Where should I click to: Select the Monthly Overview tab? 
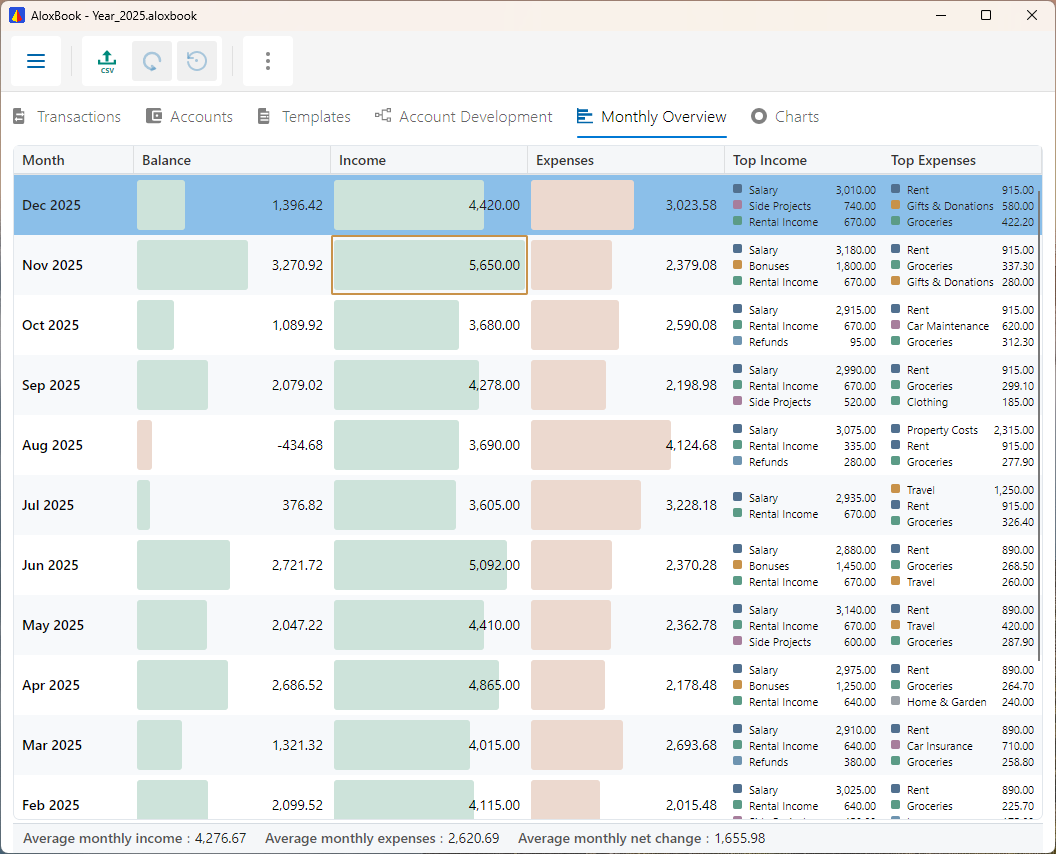point(651,117)
